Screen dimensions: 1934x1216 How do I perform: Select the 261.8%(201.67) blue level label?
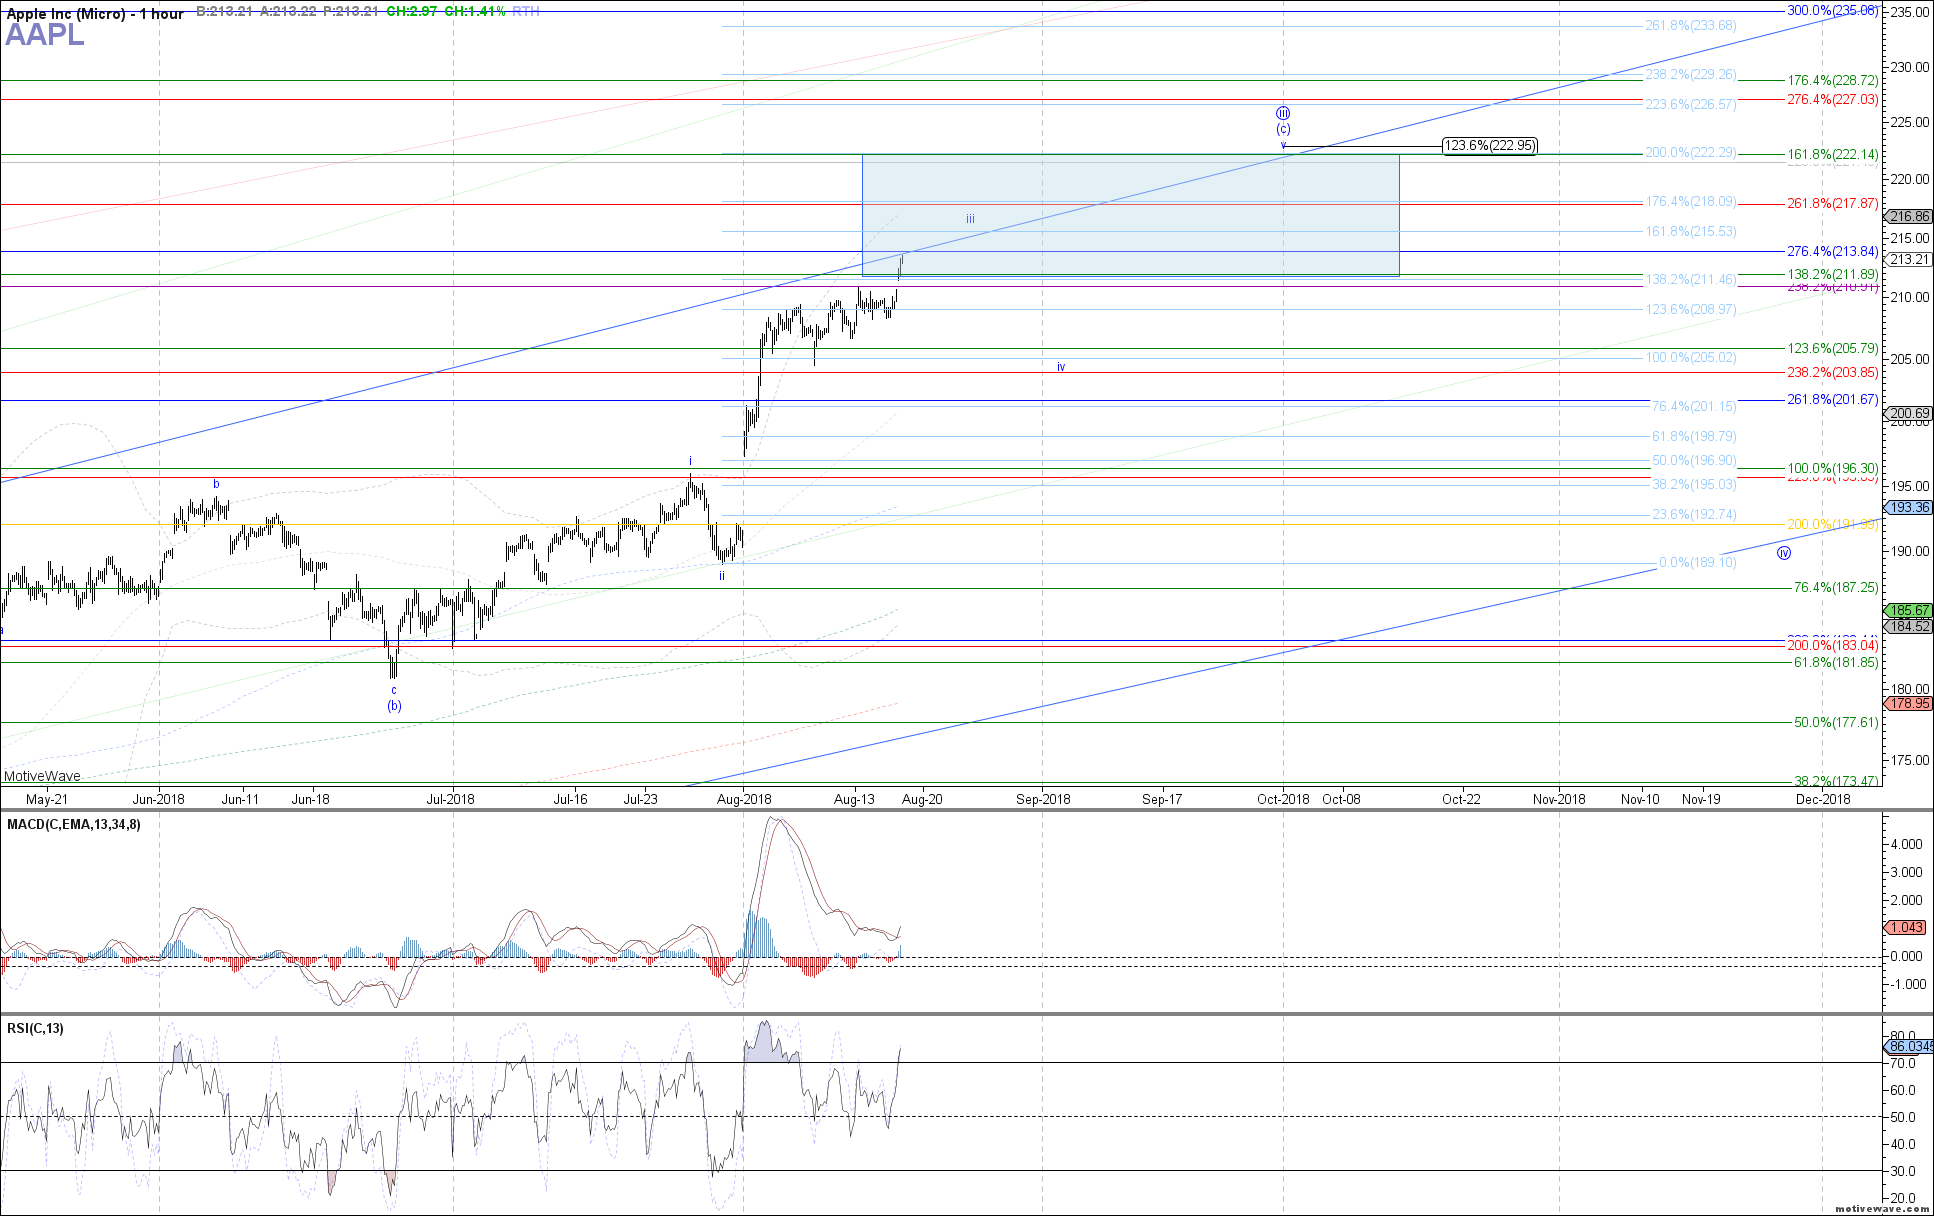click(1833, 399)
